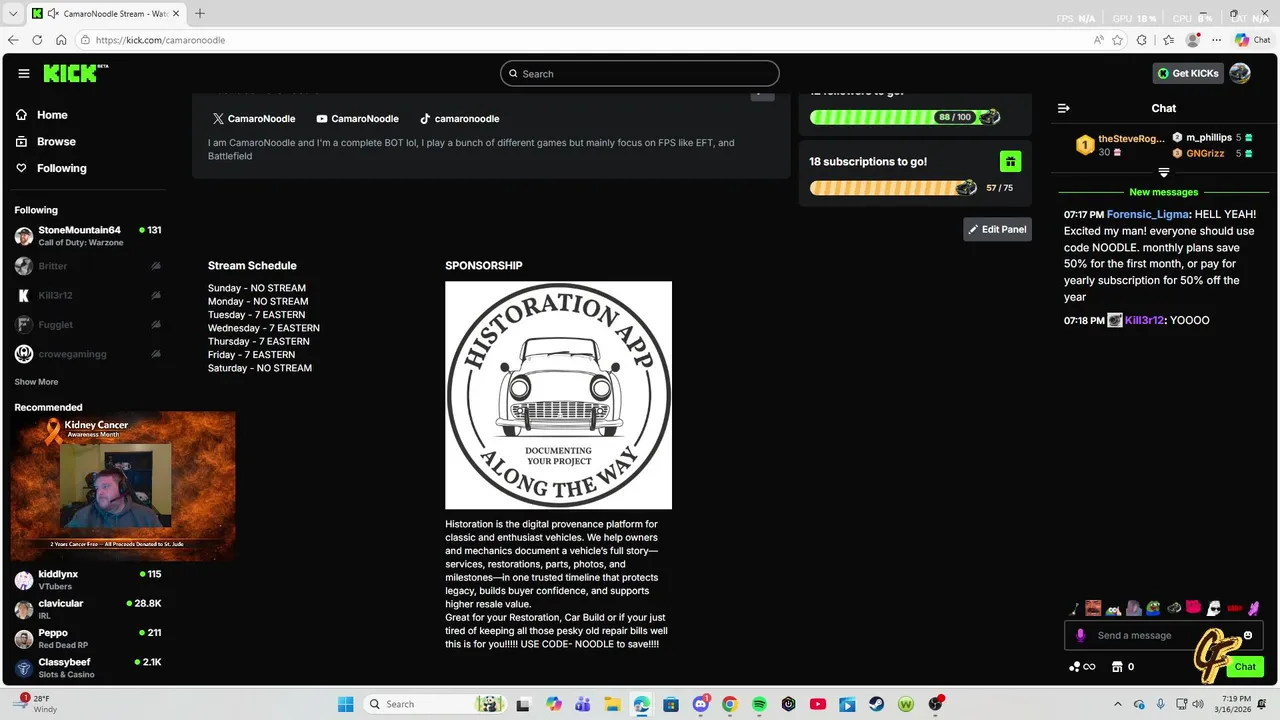
Task: Click New messages divider in chat
Action: [1163, 192]
